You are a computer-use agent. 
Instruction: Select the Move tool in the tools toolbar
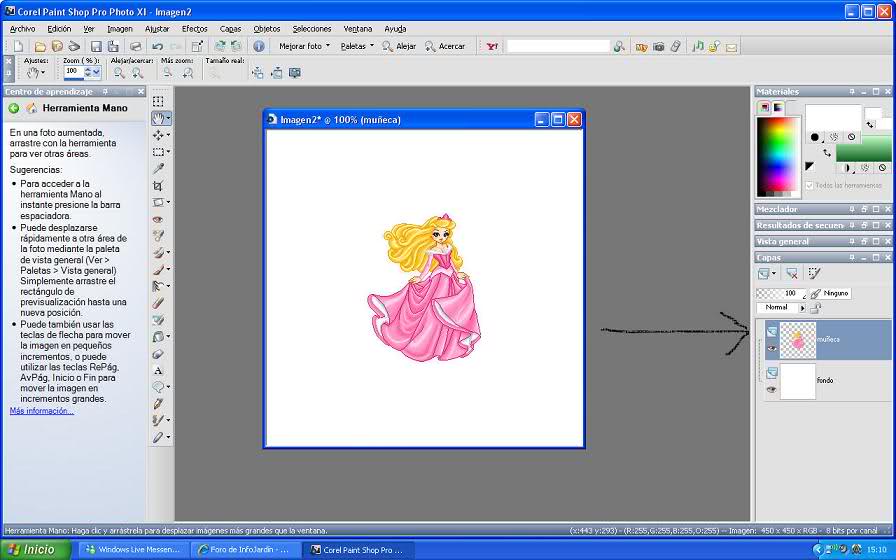158,135
